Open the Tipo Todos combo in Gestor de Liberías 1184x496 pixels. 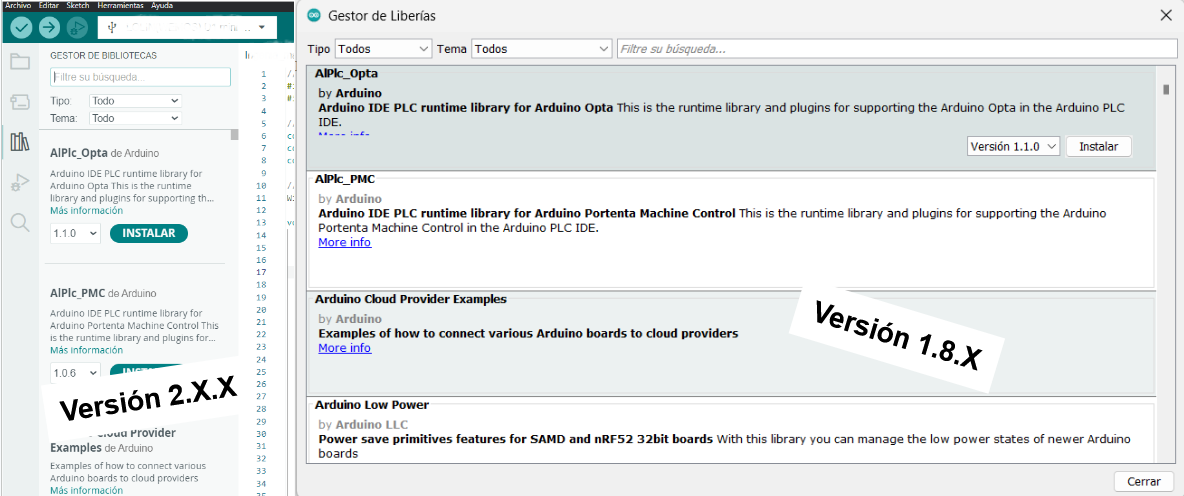pyautogui.click(x=383, y=48)
